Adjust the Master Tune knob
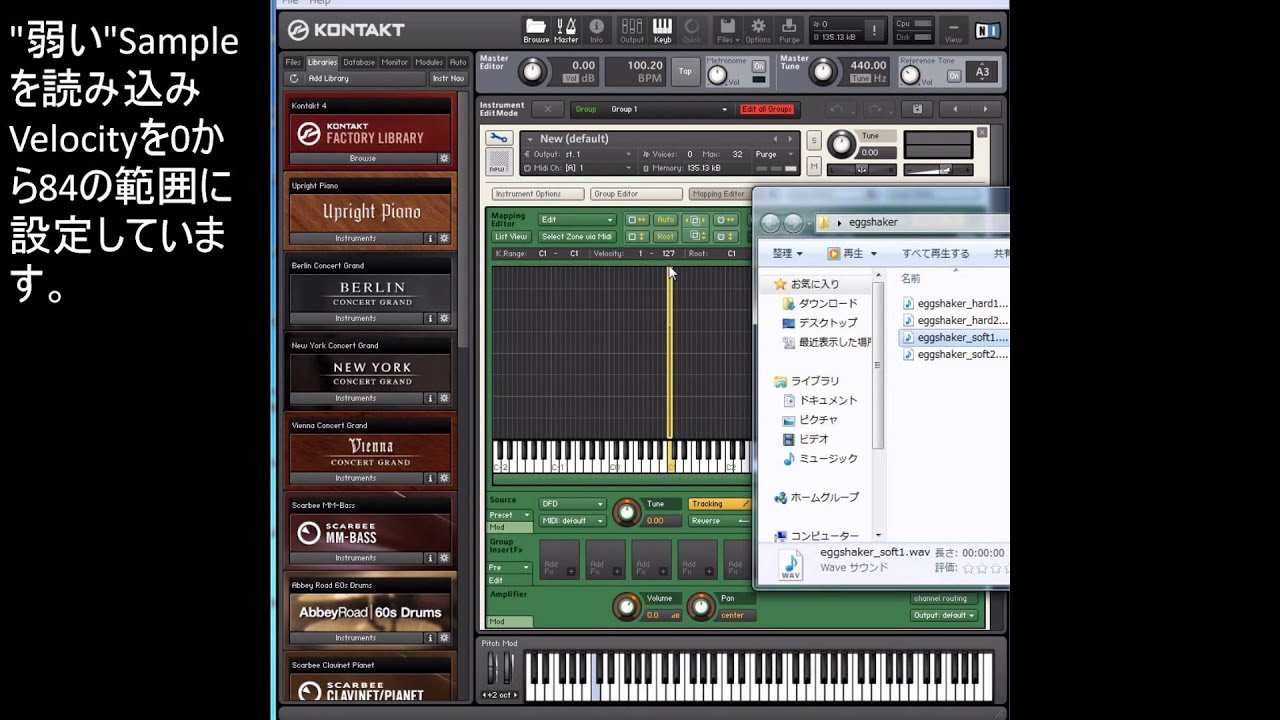The height and width of the screenshot is (720, 1280). coord(823,70)
